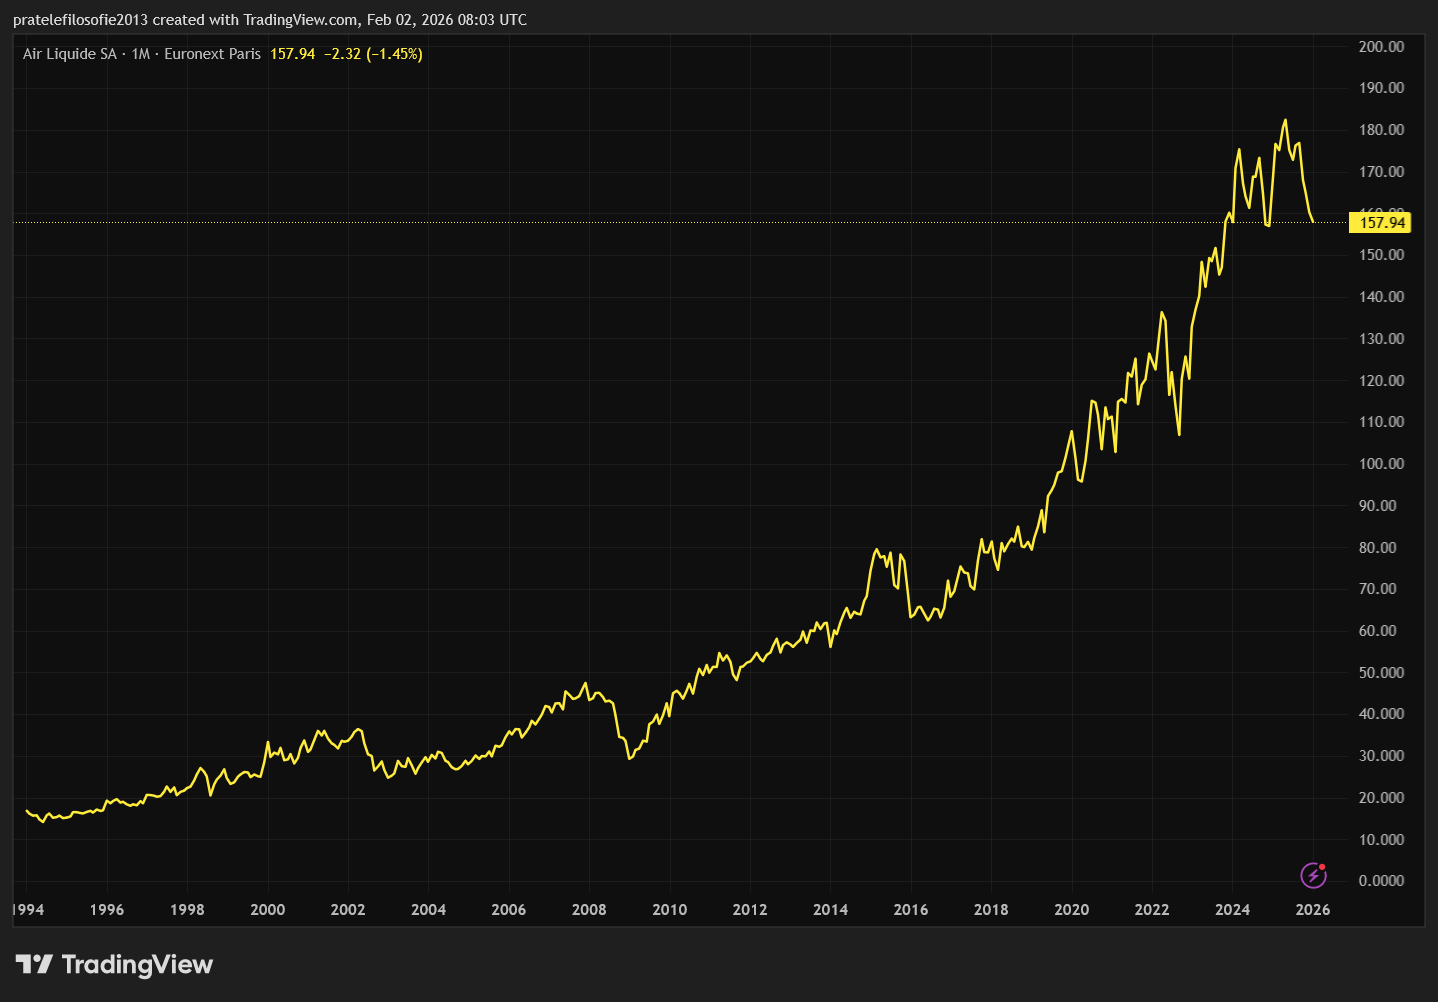Click the 70.00 price level label

[1377, 589]
